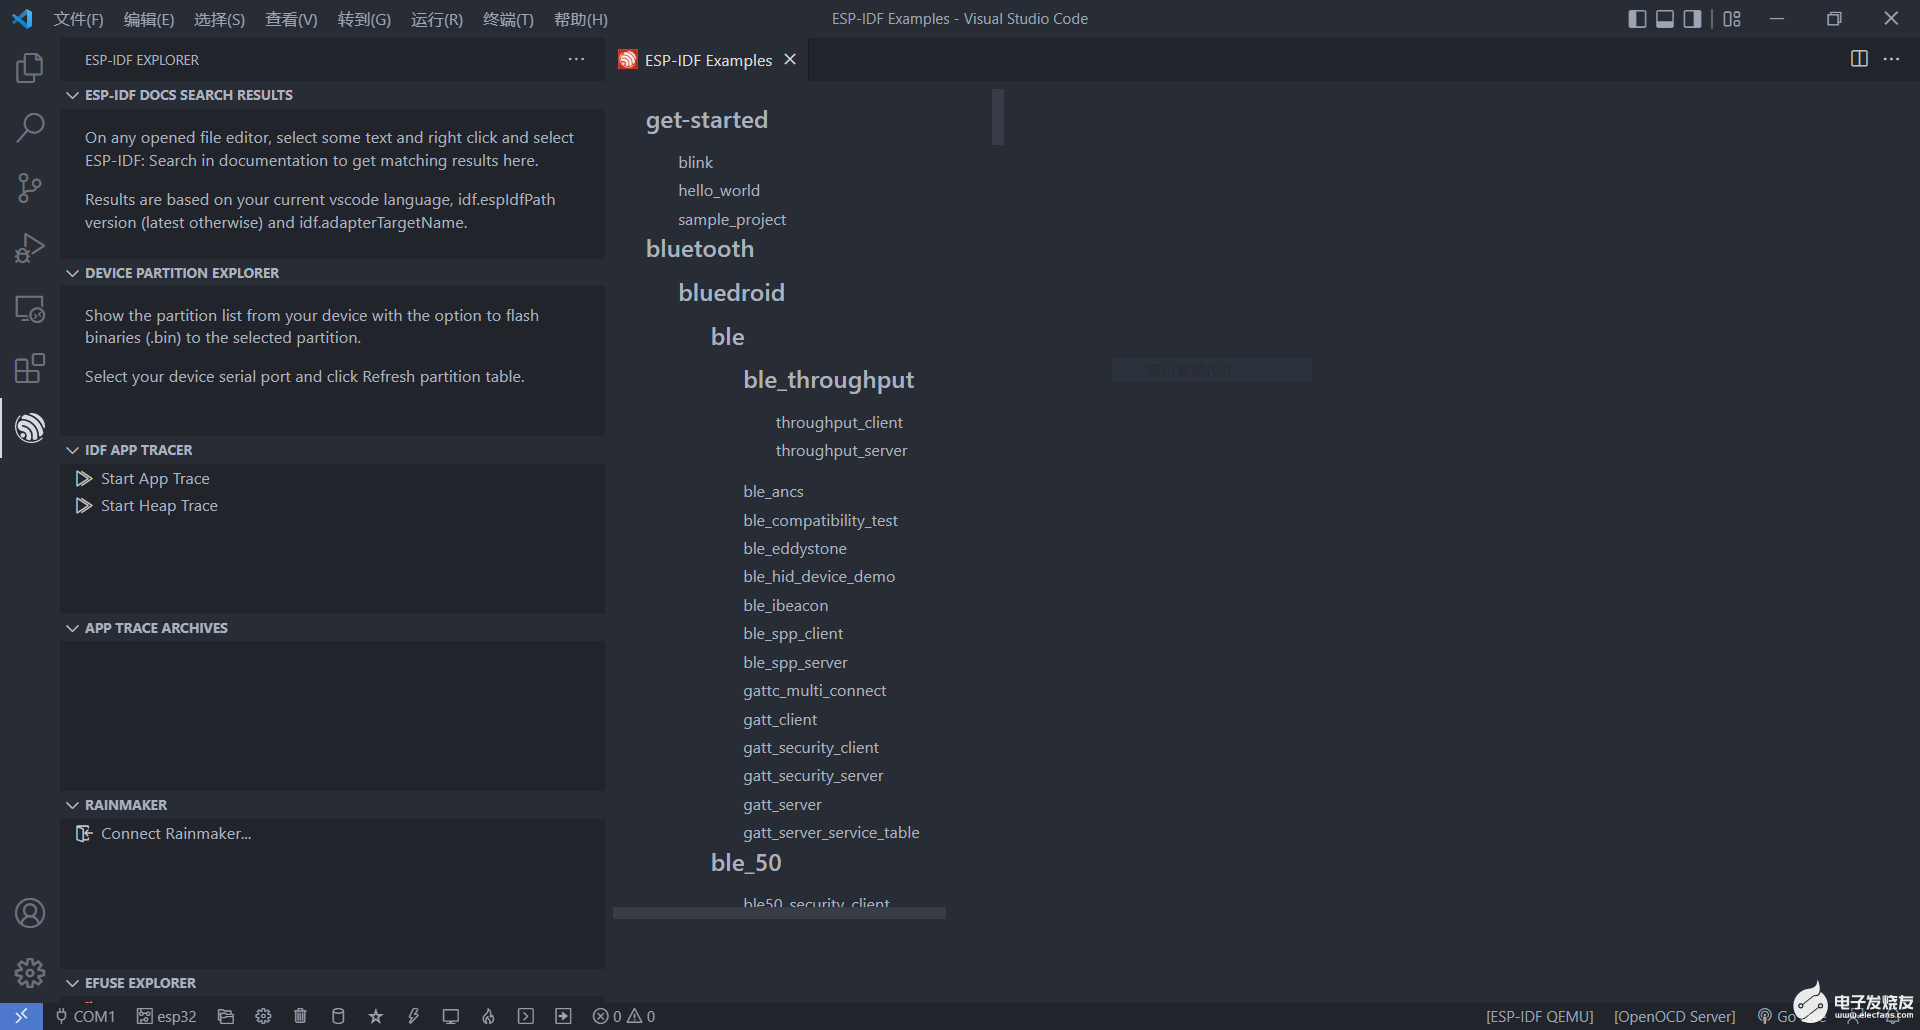Open the throughput_client example
Viewport: 1920px width, 1030px height.
click(x=839, y=422)
